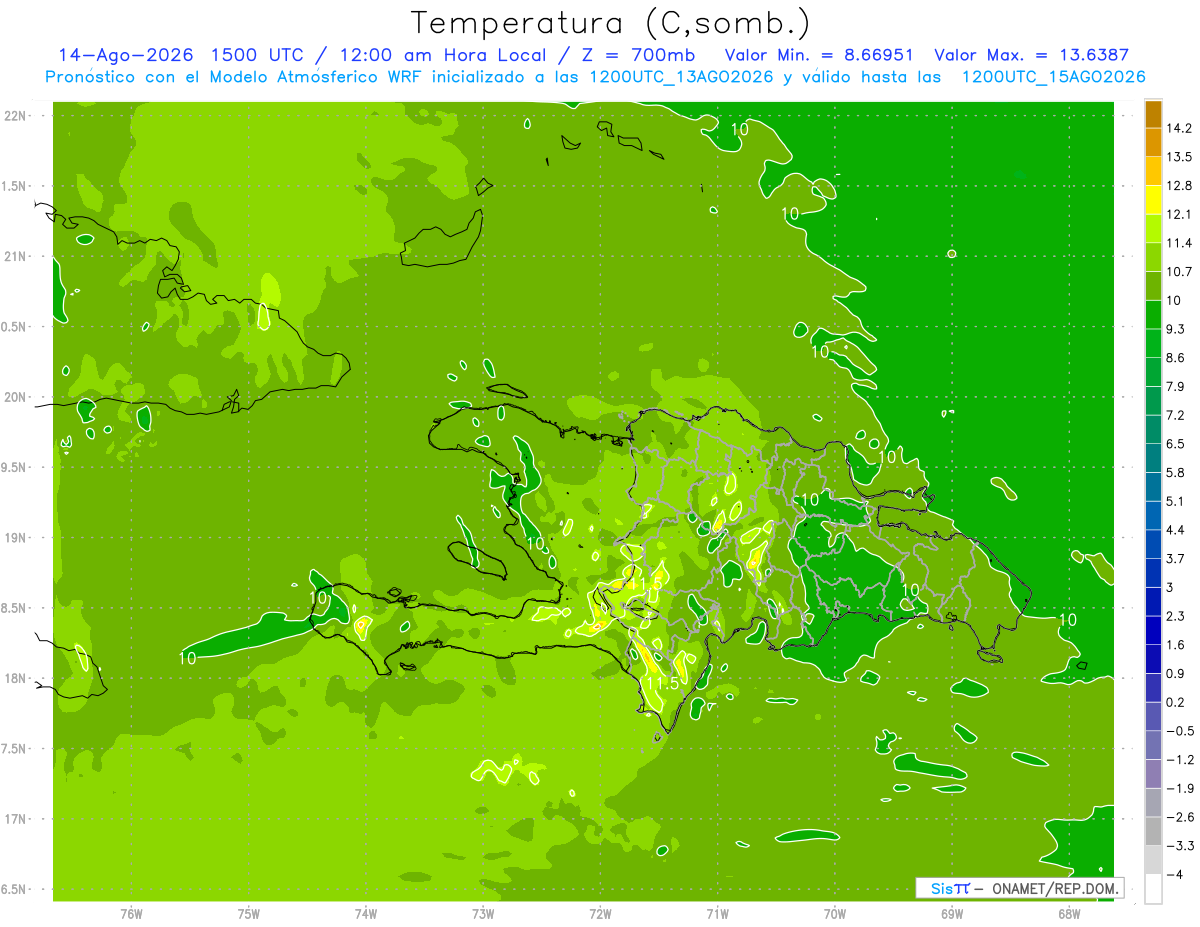The image size is (1200, 927).
Task: Click the legend value "9.3"
Action: (1175, 329)
